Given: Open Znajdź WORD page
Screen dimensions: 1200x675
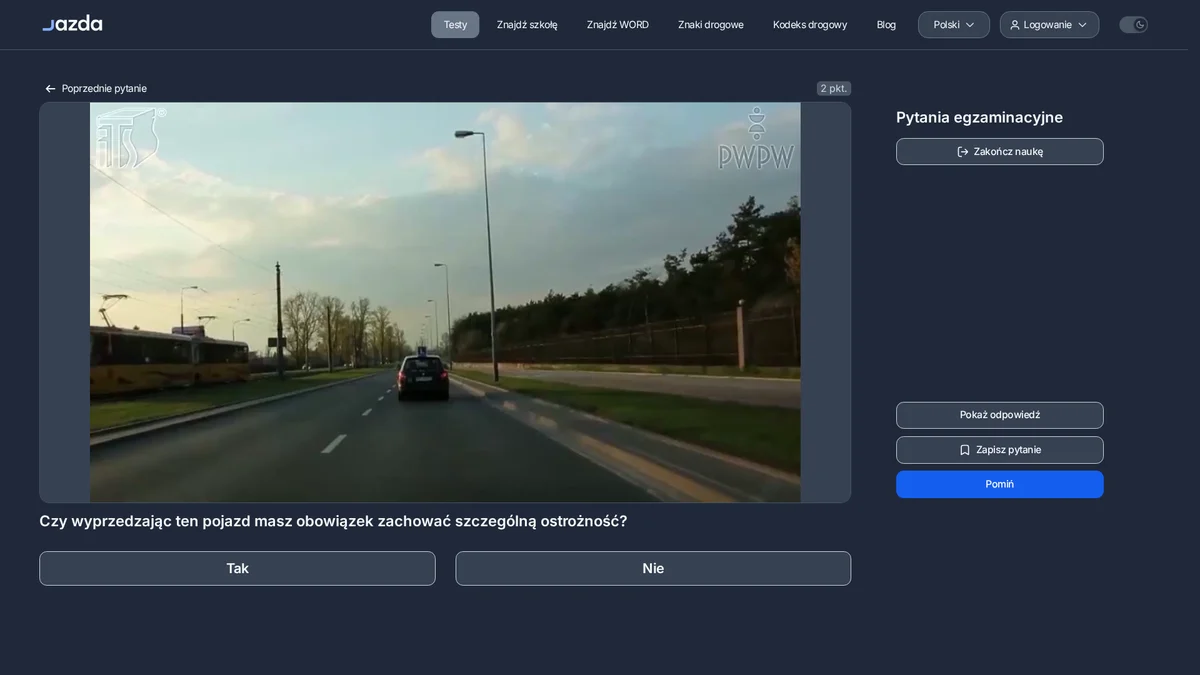Looking at the screenshot, I should [618, 25].
